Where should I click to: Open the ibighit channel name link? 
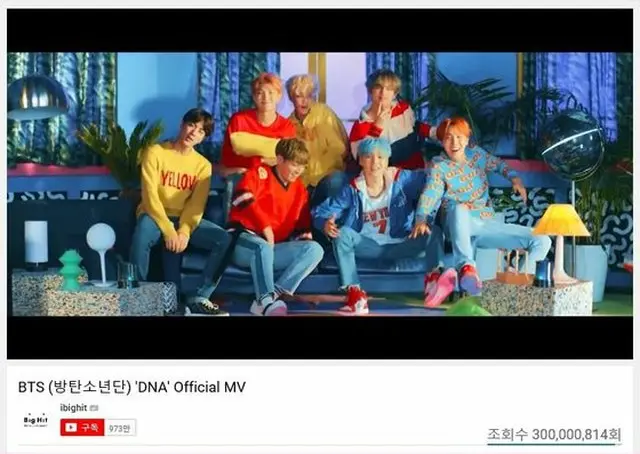(x=73, y=408)
